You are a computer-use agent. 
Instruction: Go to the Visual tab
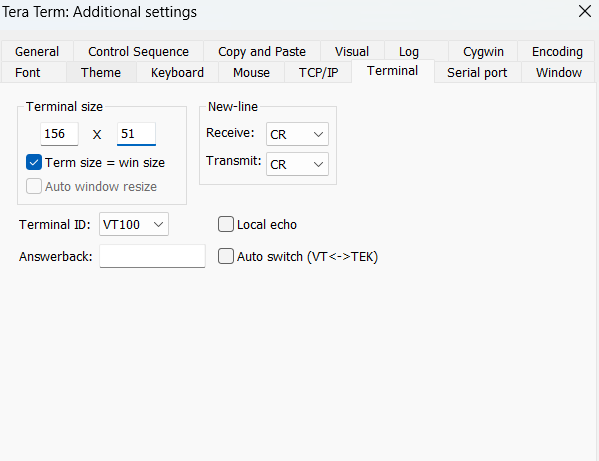pyautogui.click(x=352, y=52)
